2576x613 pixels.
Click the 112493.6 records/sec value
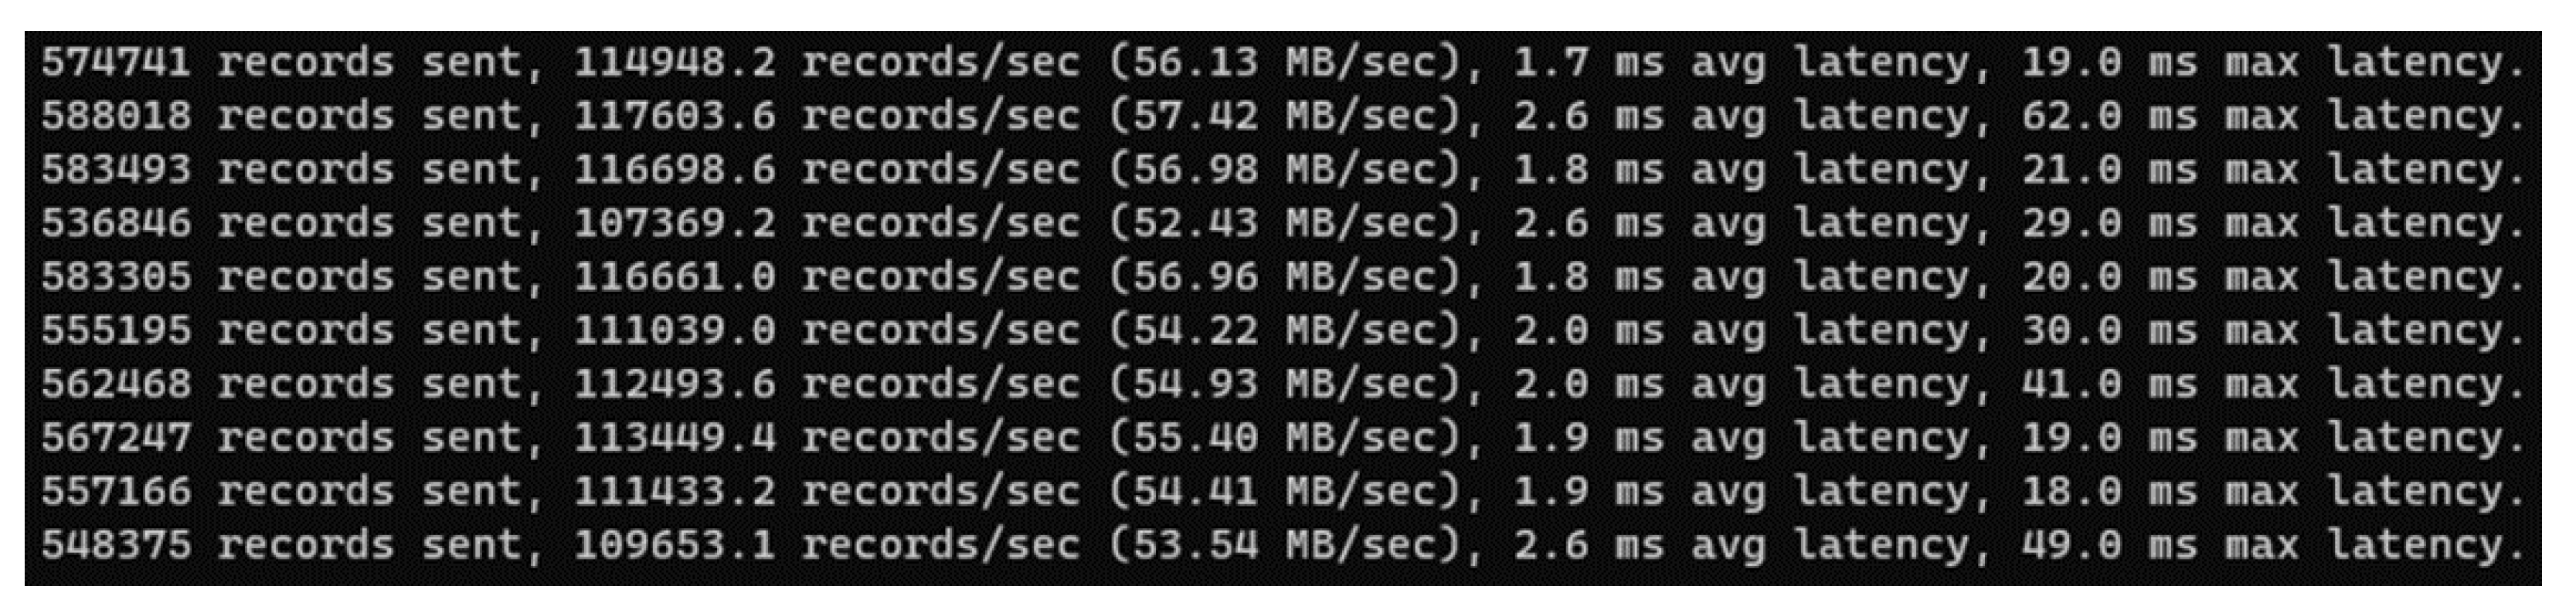674,385
